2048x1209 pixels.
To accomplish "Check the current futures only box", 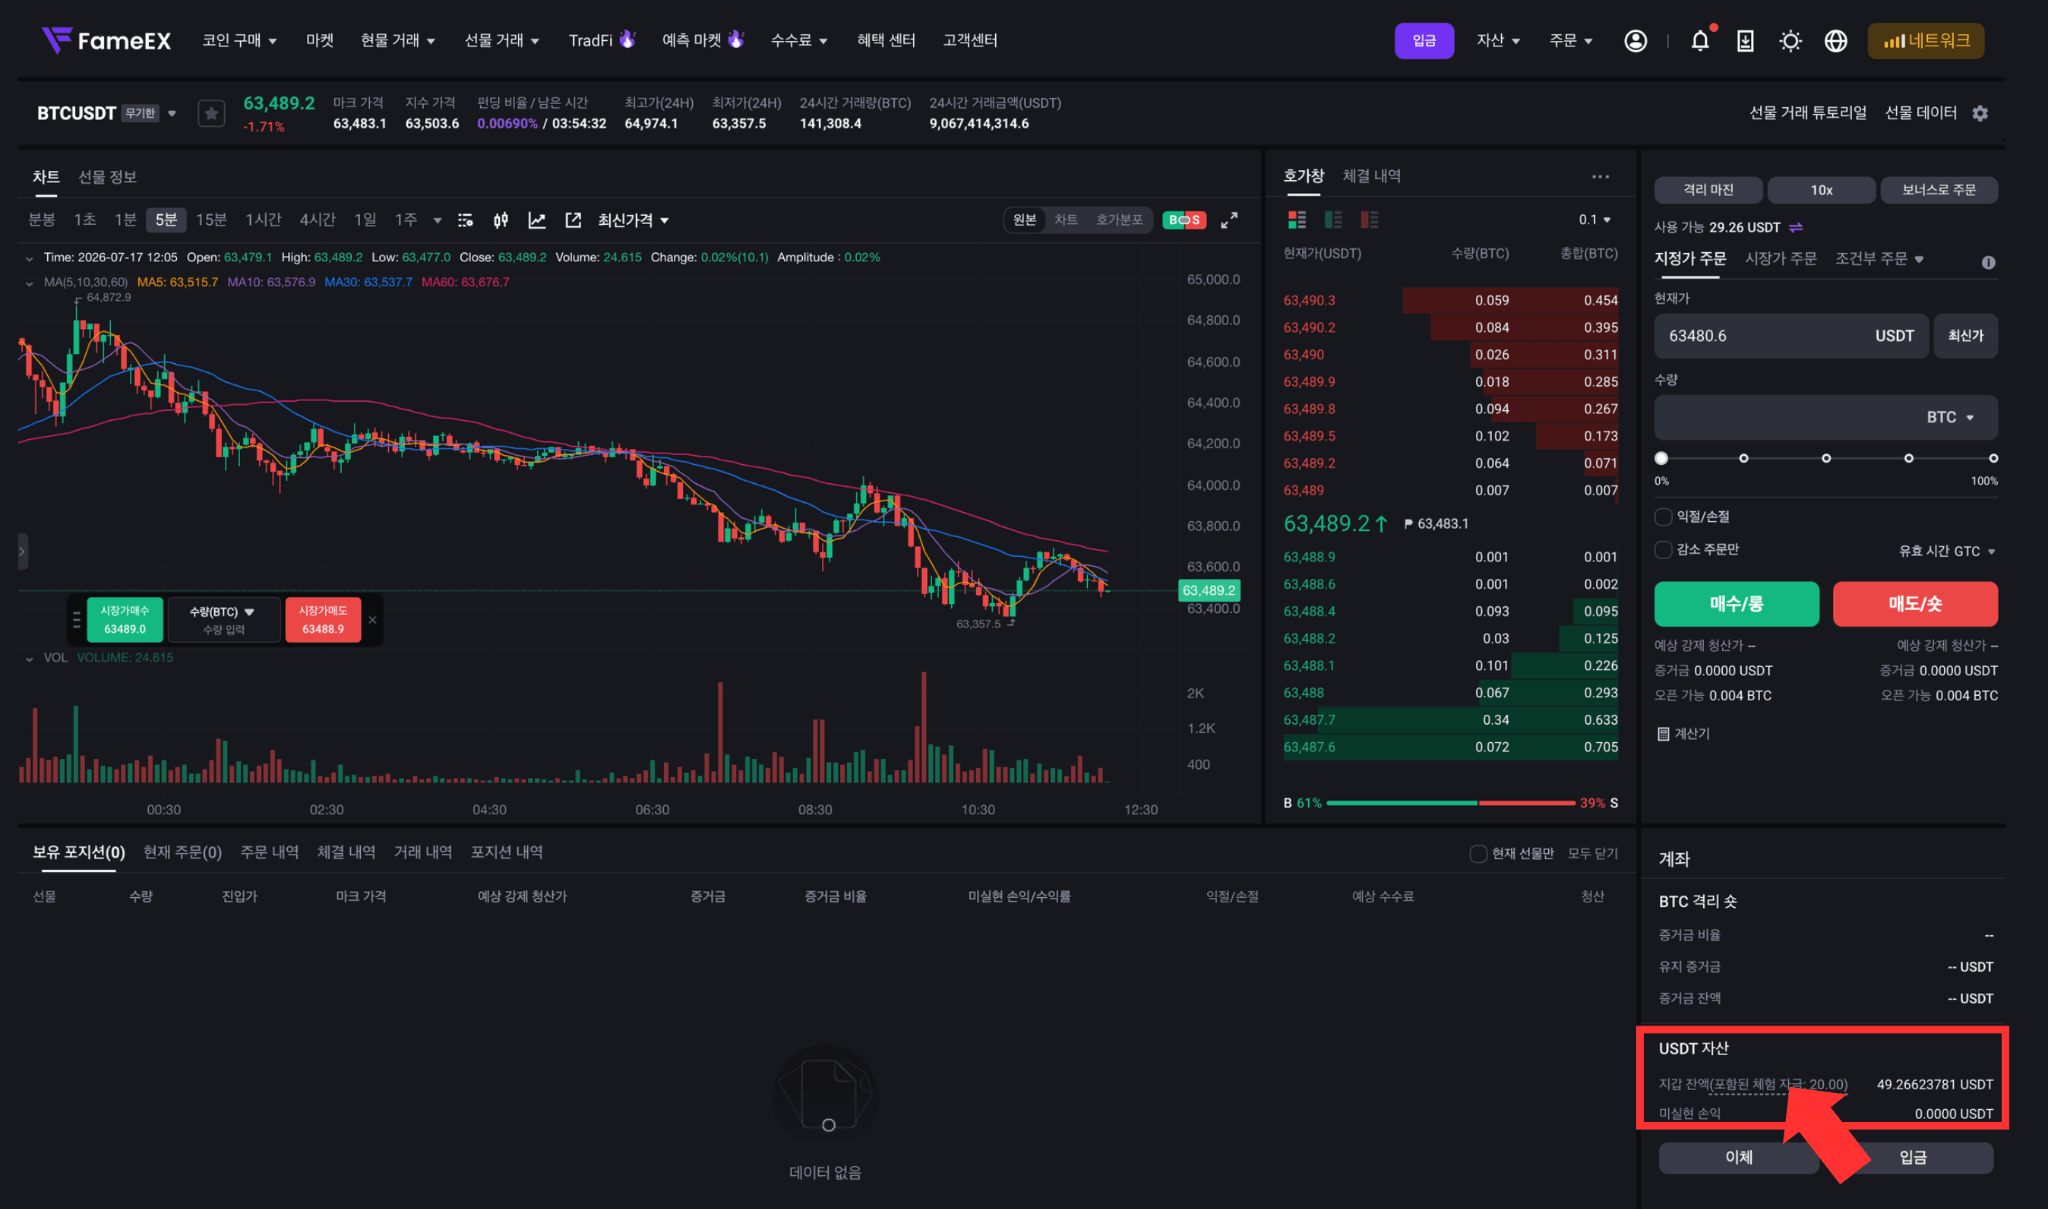I will pos(1478,853).
